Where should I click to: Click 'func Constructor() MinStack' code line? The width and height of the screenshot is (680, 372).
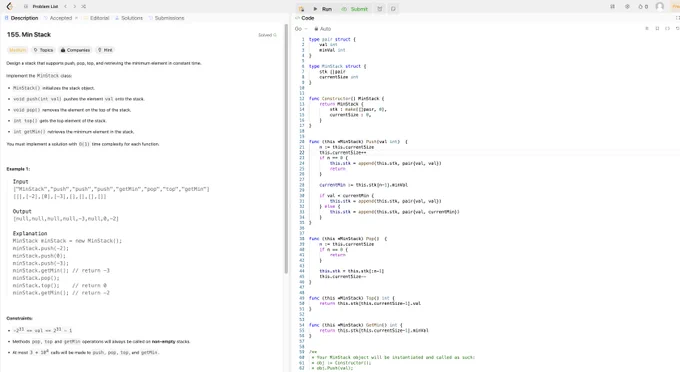click(x=346, y=98)
